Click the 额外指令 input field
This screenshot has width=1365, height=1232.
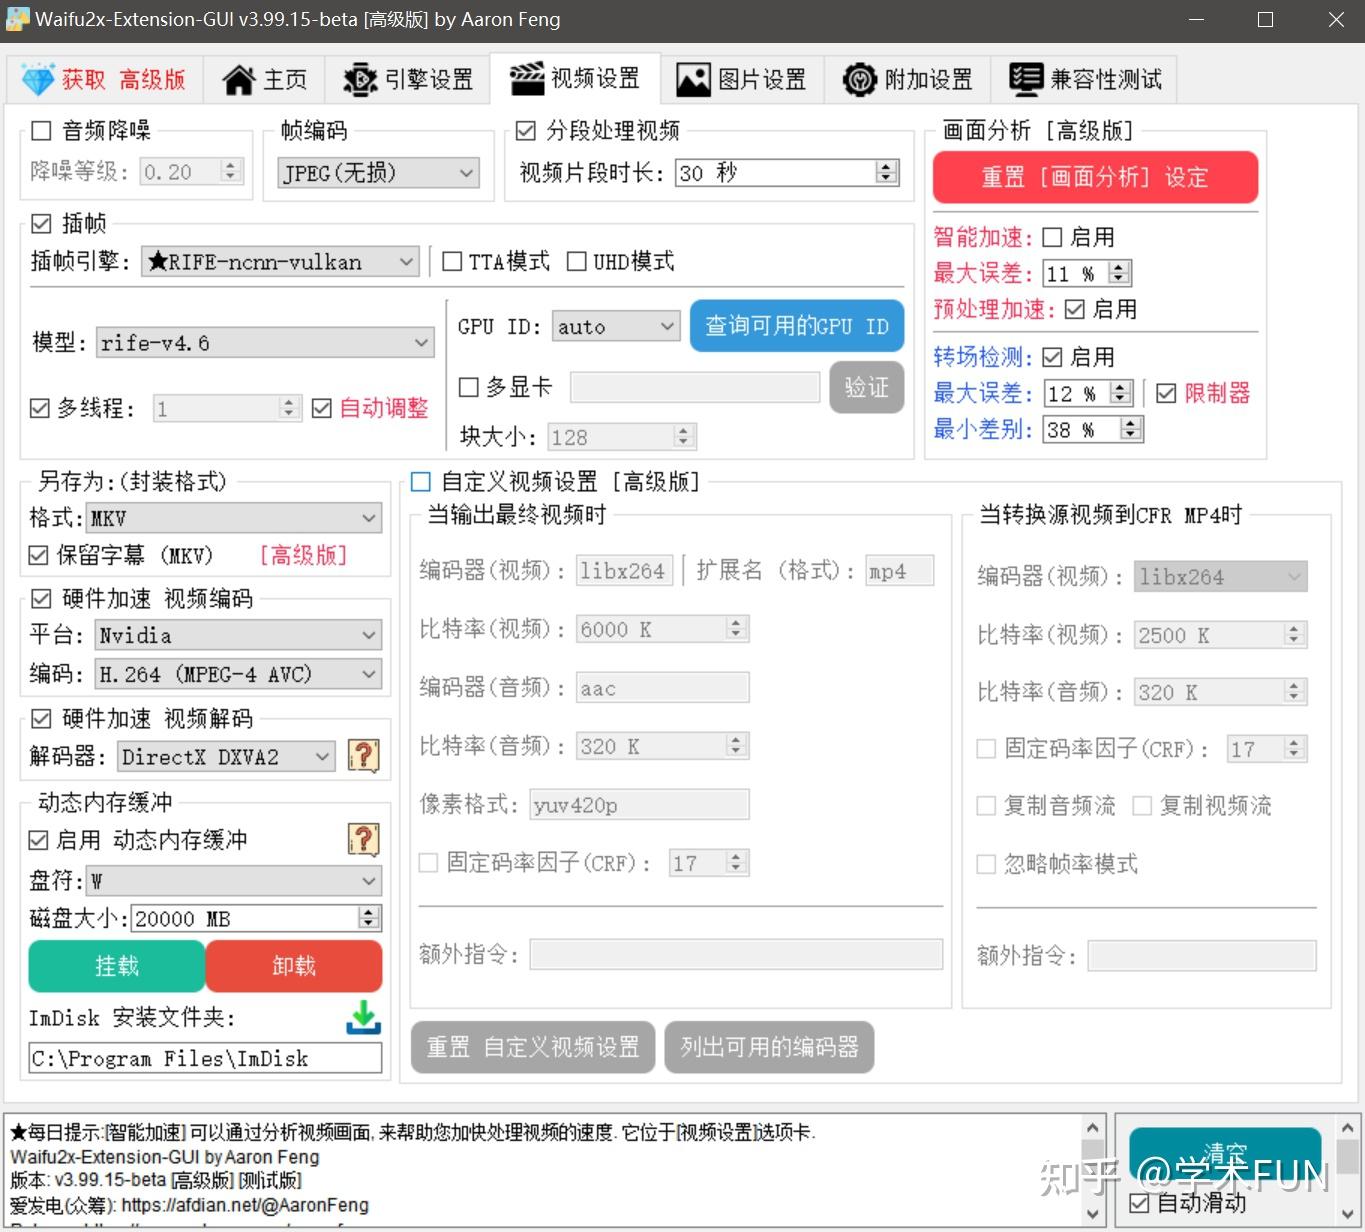(x=737, y=955)
